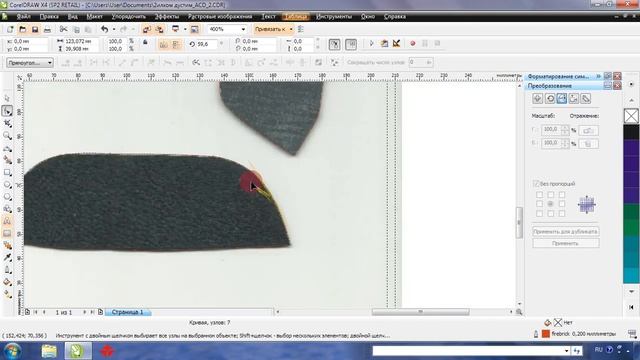
Task: Select the Polygon tool in toolbox
Action: 7,197
